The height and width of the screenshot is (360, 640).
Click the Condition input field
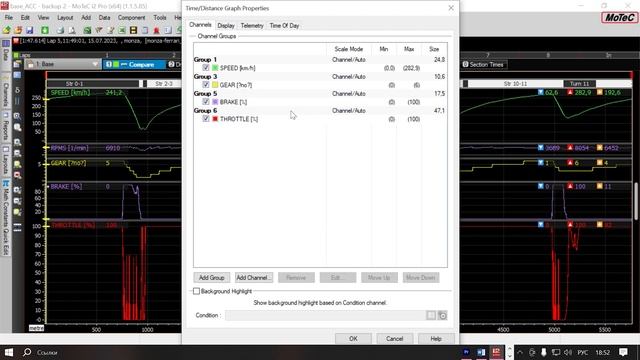click(x=325, y=315)
